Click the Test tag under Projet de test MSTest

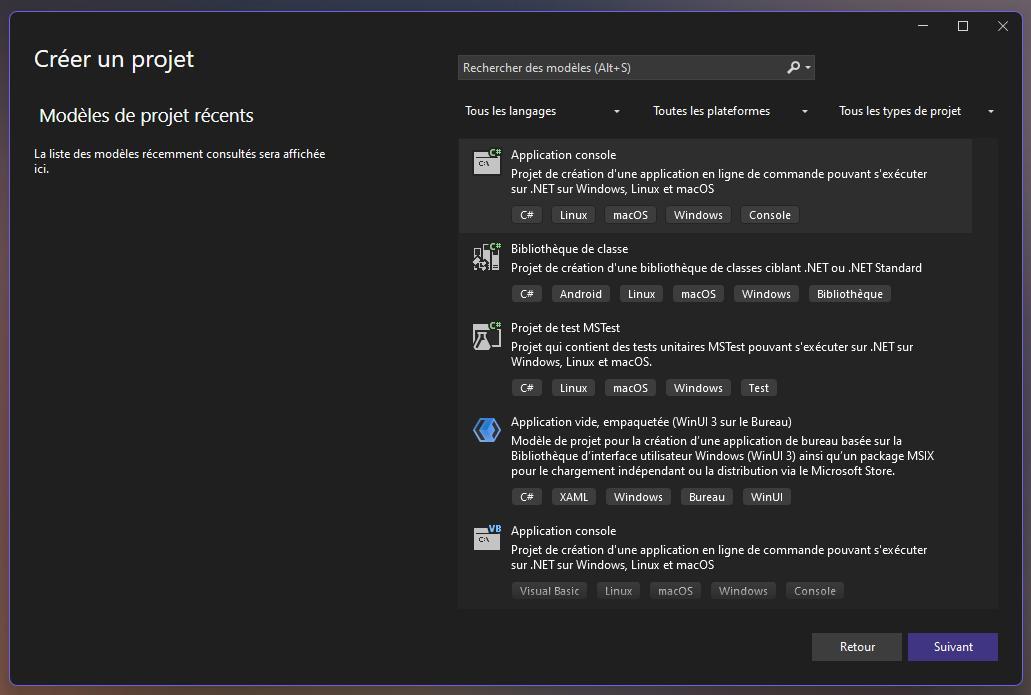click(758, 387)
